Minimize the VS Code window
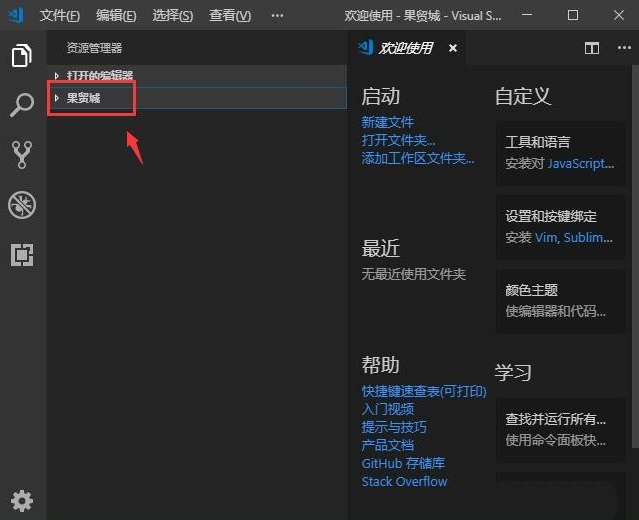 [x=527, y=15]
